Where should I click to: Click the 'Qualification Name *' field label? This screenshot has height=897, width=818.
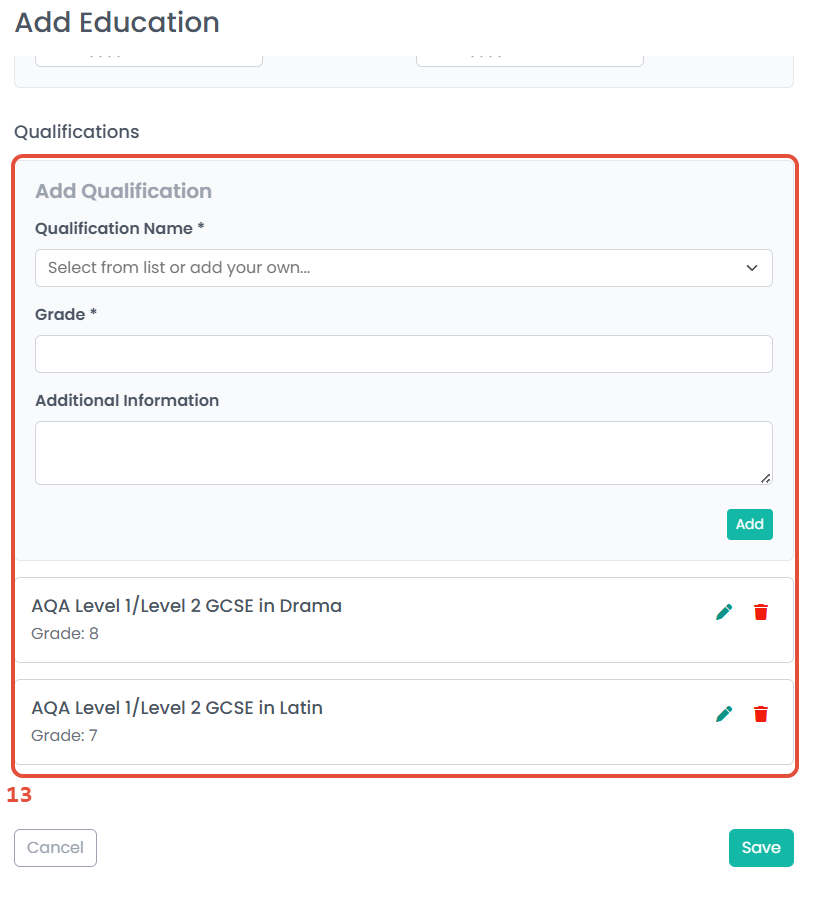click(x=119, y=229)
